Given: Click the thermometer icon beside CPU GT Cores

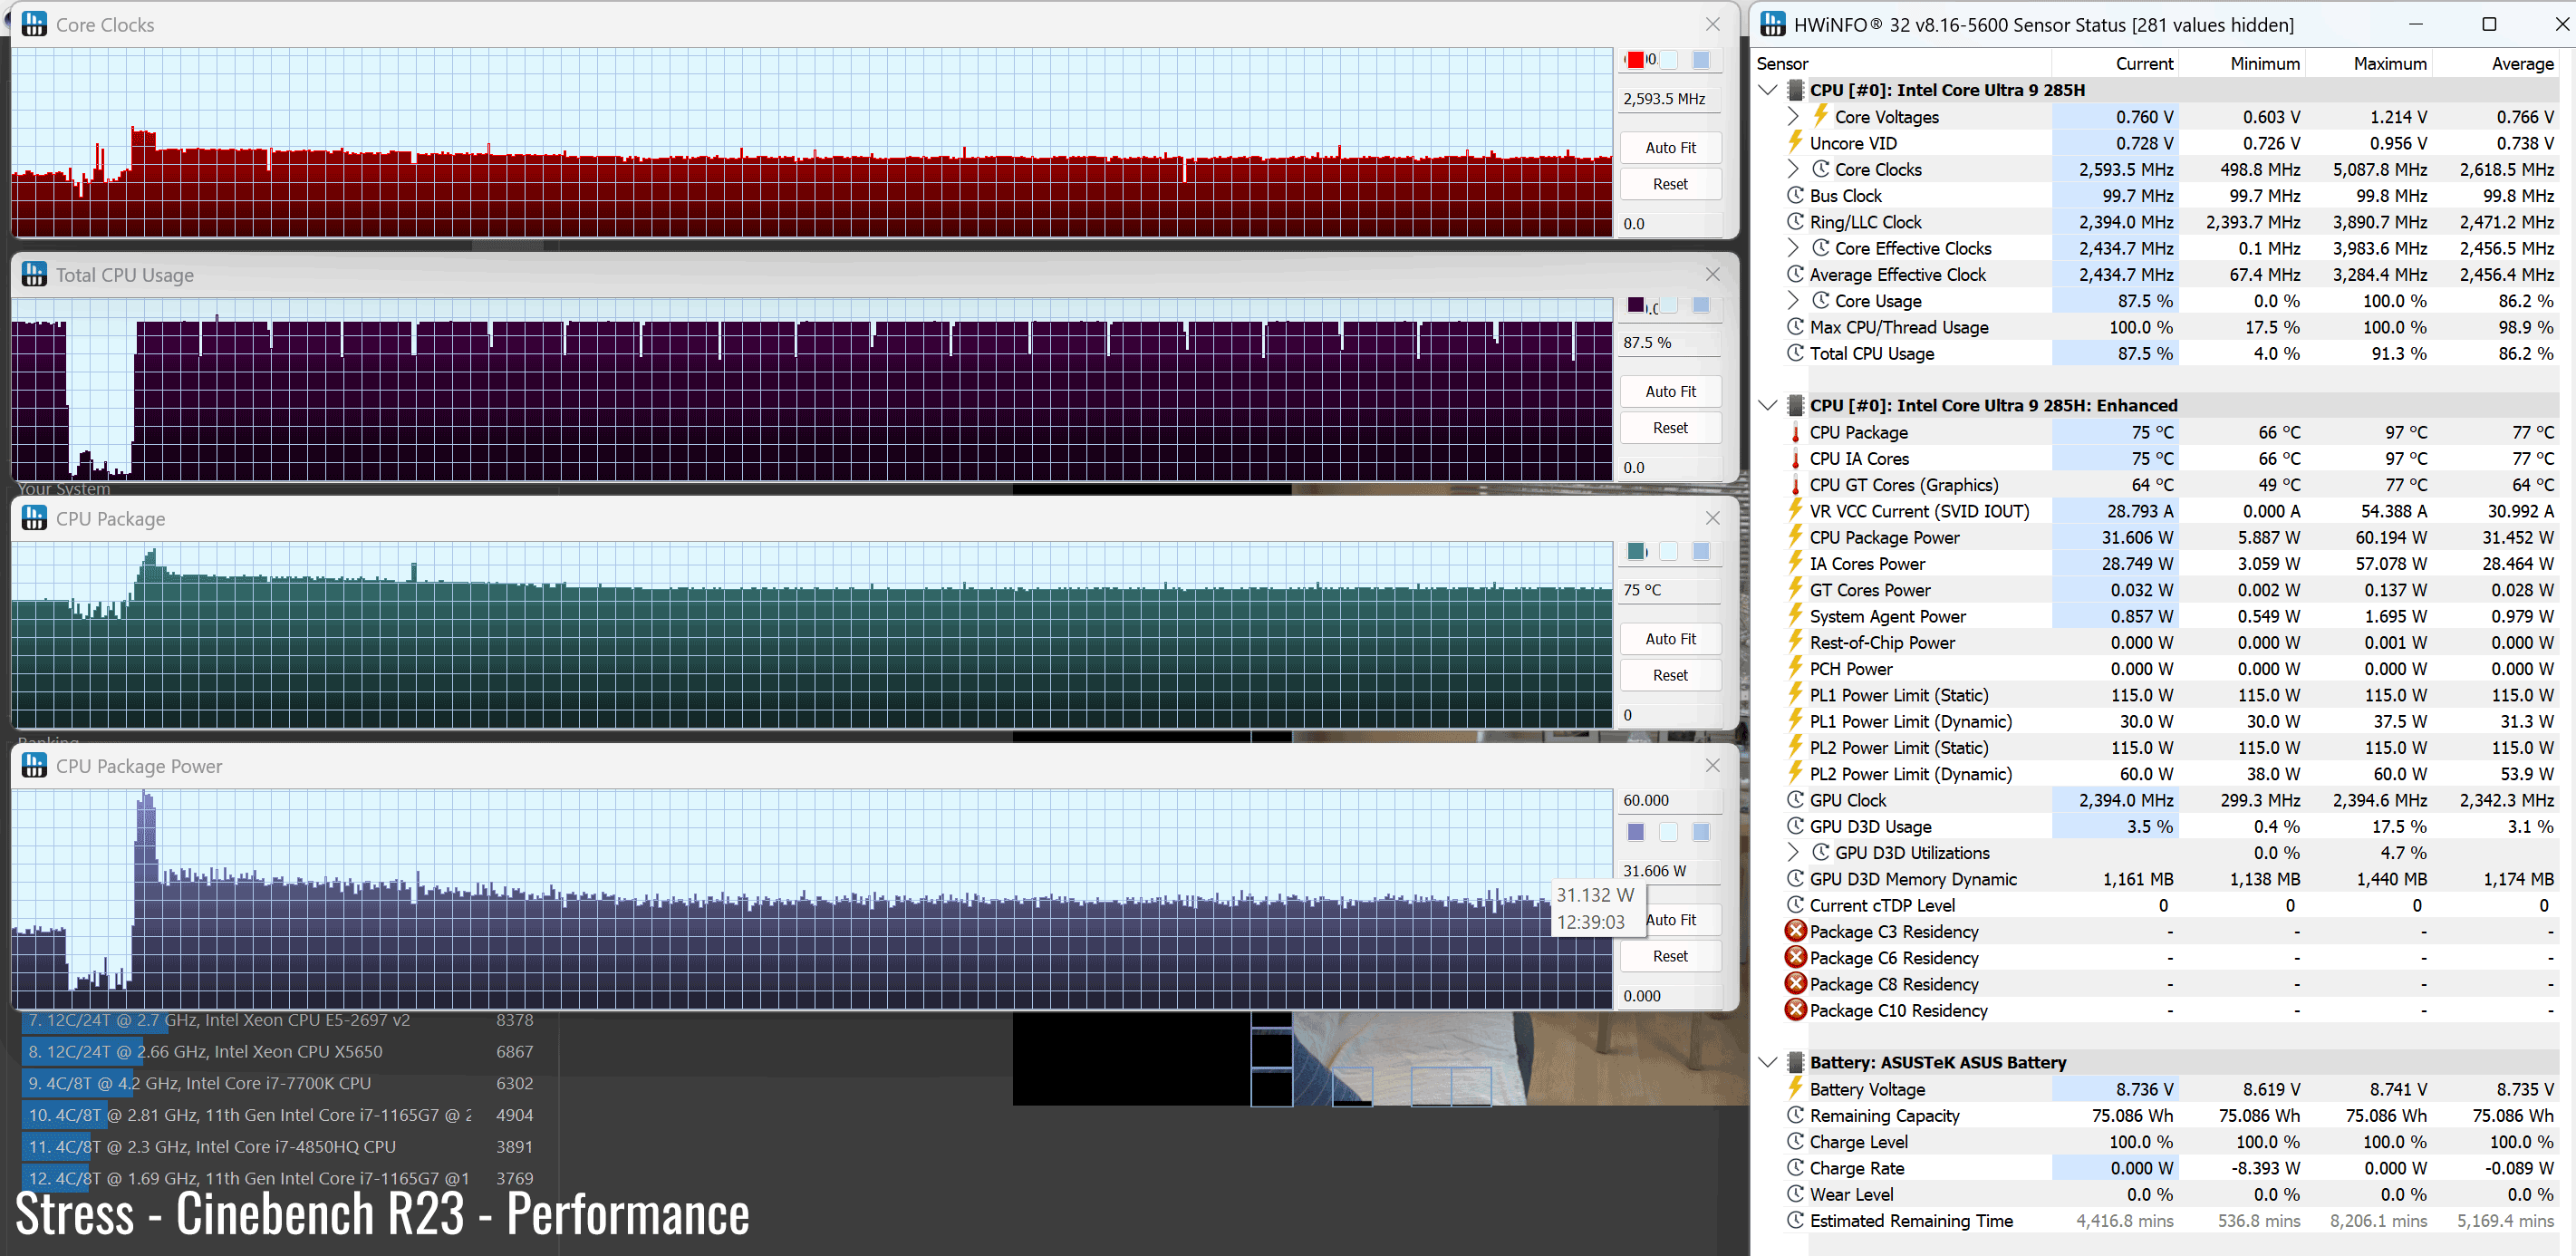Looking at the screenshot, I should (1795, 484).
